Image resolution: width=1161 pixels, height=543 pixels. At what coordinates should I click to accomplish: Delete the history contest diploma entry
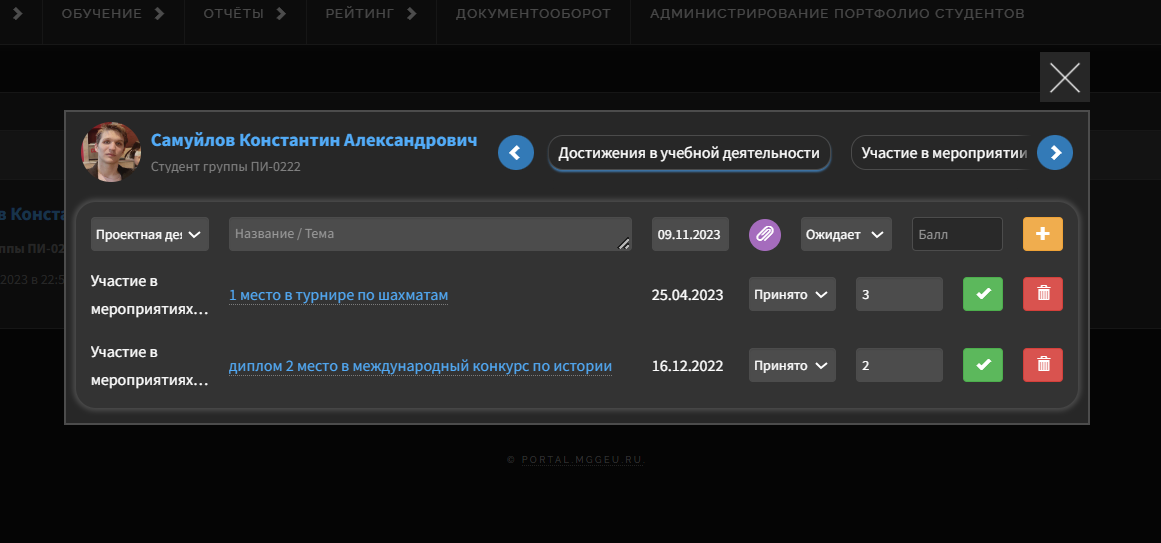[1043, 365]
